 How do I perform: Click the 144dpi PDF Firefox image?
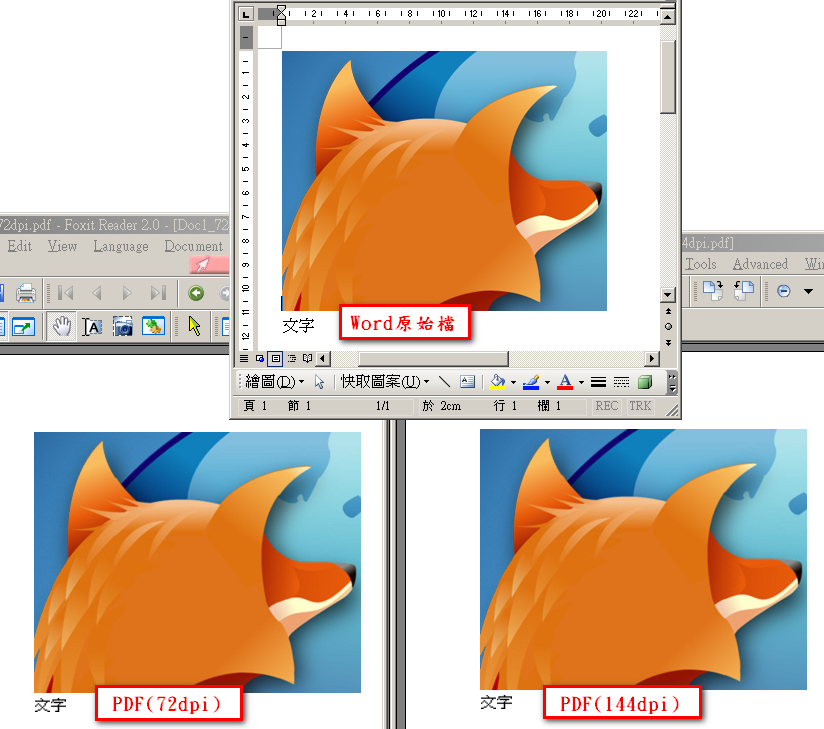coord(643,559)
